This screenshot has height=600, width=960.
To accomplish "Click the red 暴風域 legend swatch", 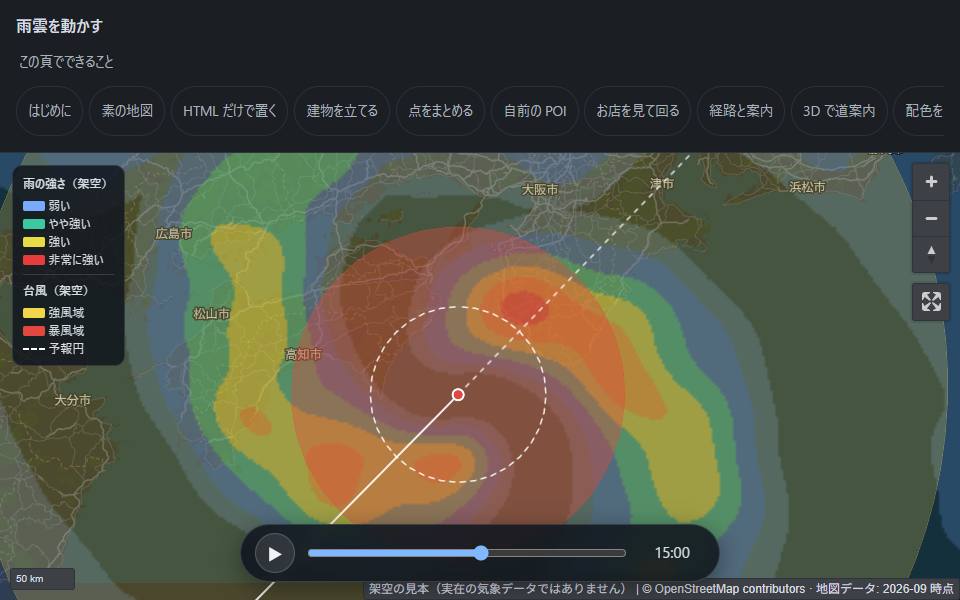I will pos(34,331).
